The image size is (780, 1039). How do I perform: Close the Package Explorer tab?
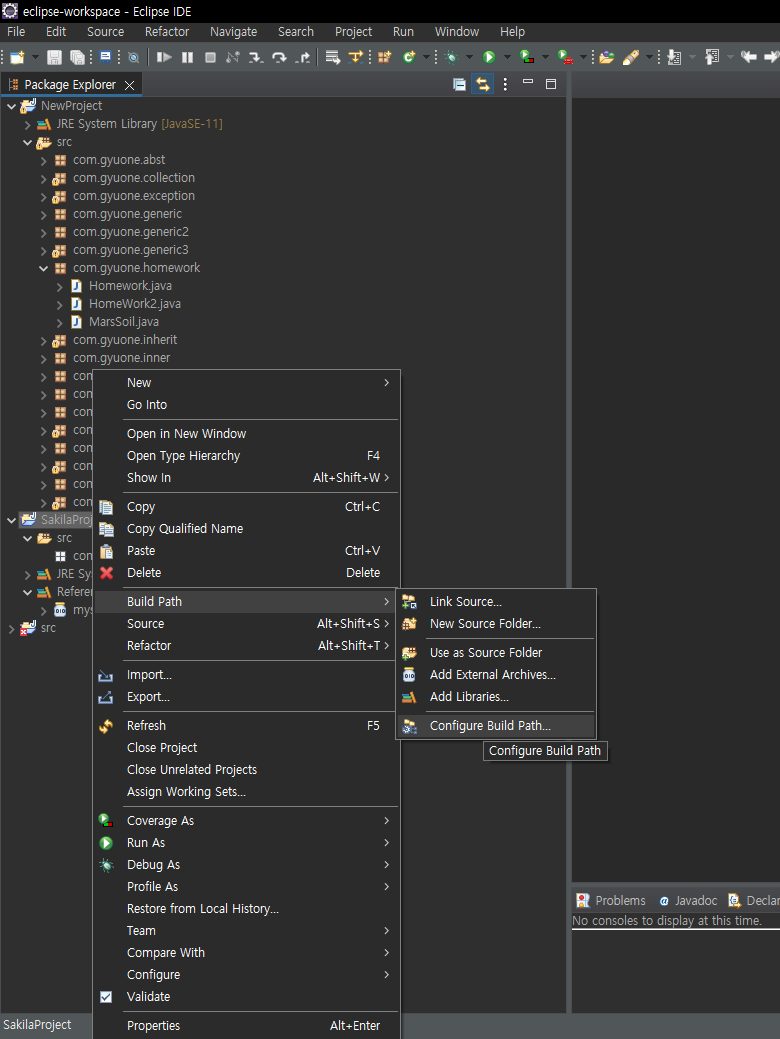click(x=130, y=85)
